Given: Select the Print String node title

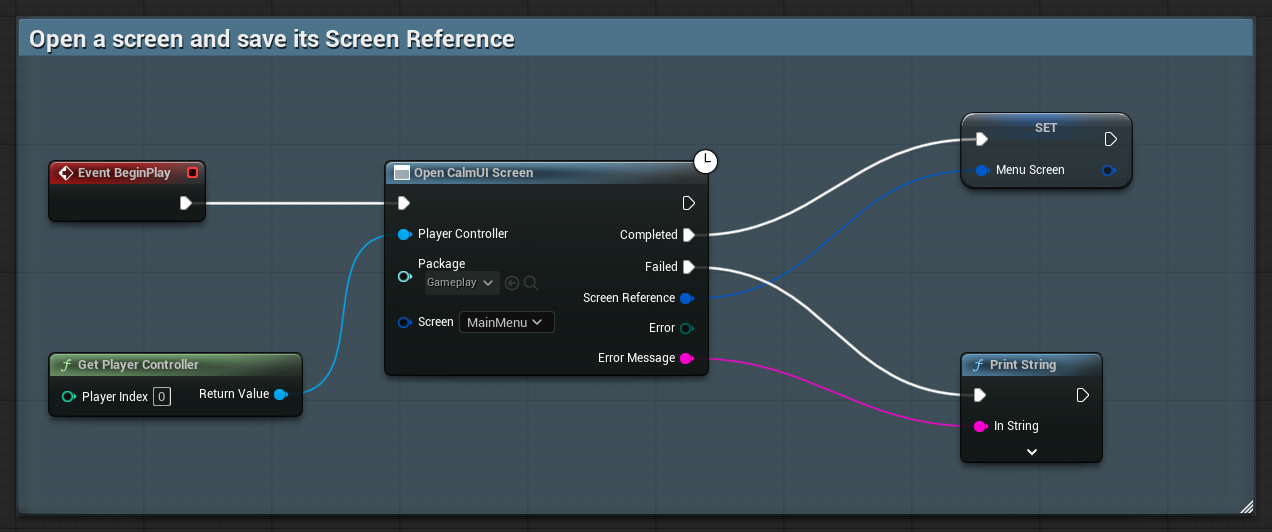Looking at the screenshot, I should (x=1023, y=365).
